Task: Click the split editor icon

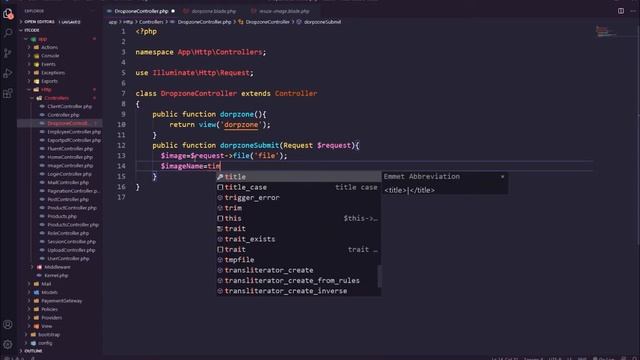Action: coord(621,11)
